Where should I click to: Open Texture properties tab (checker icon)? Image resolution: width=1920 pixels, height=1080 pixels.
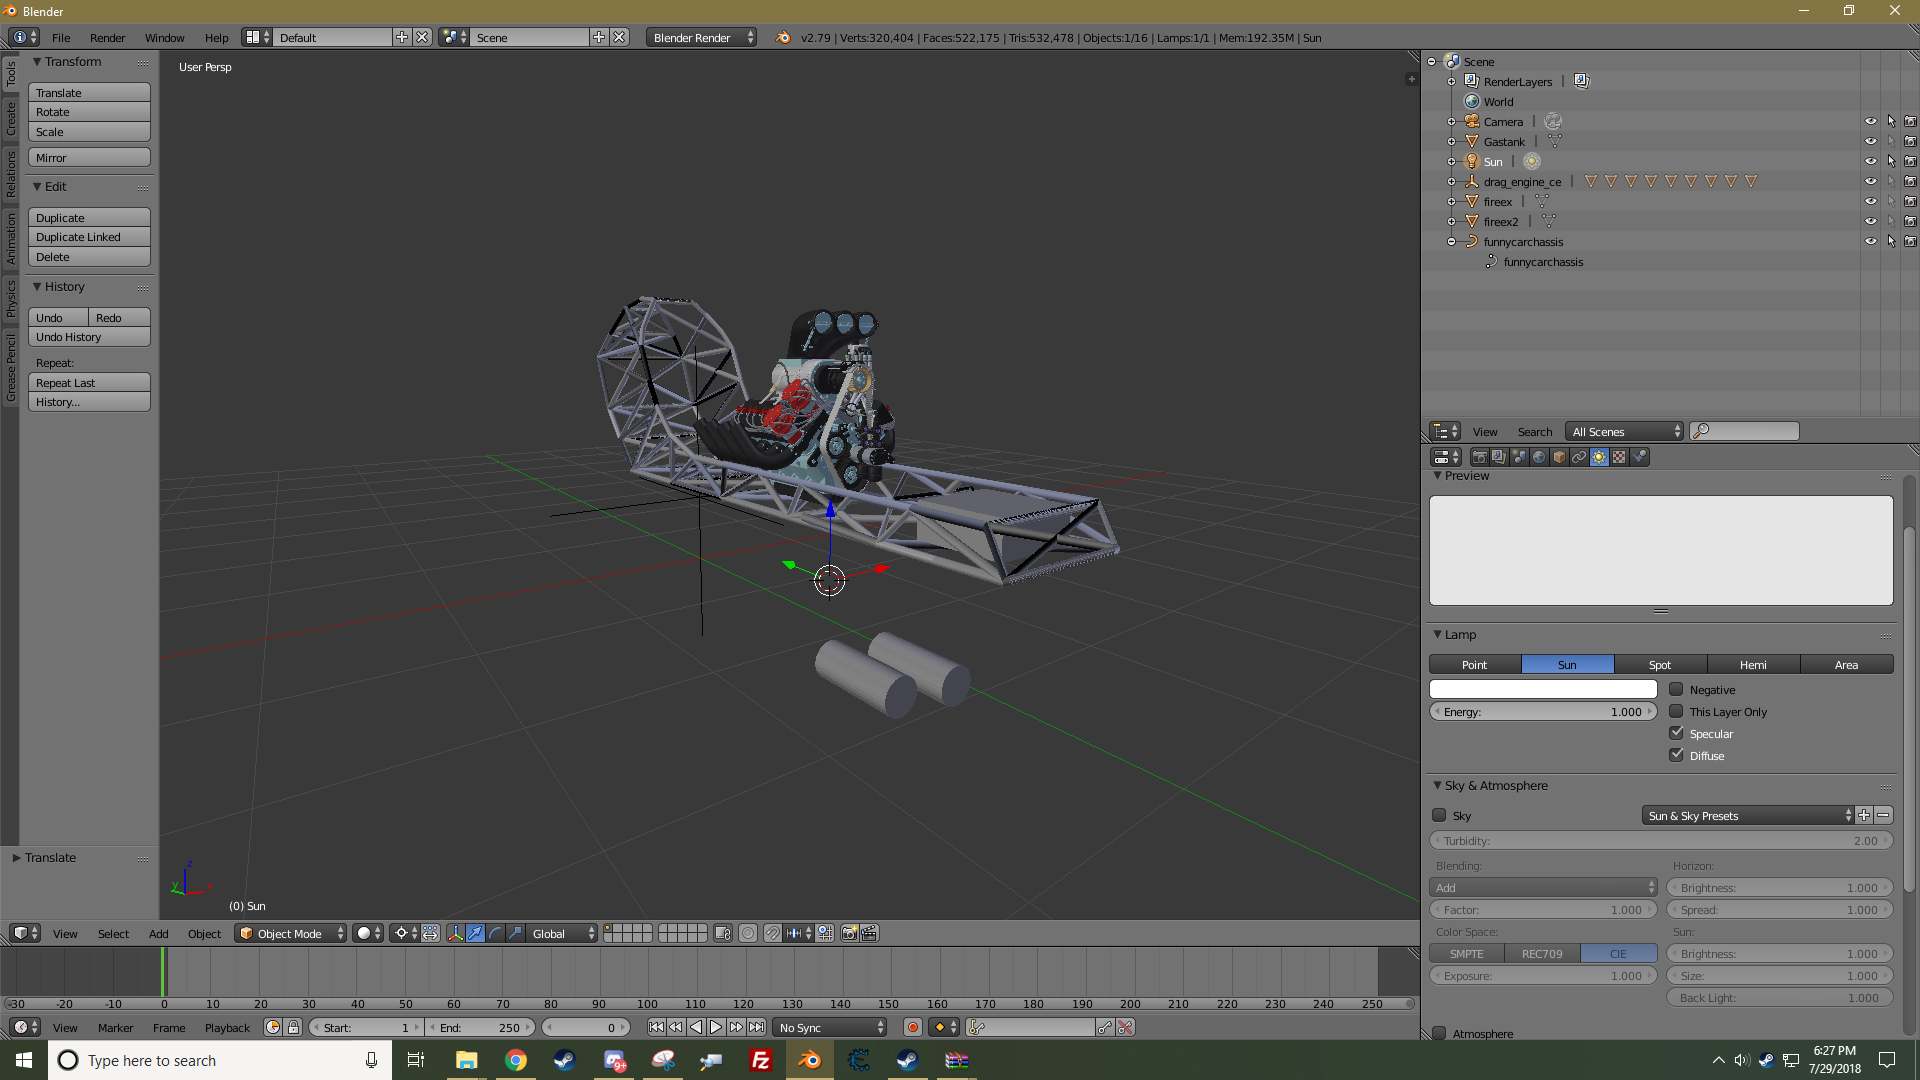coord(1619,457)
